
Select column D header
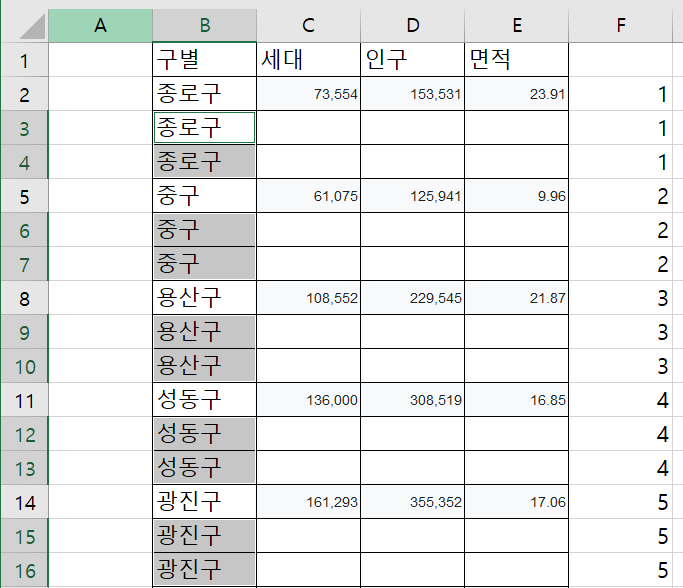click(413, 26)
